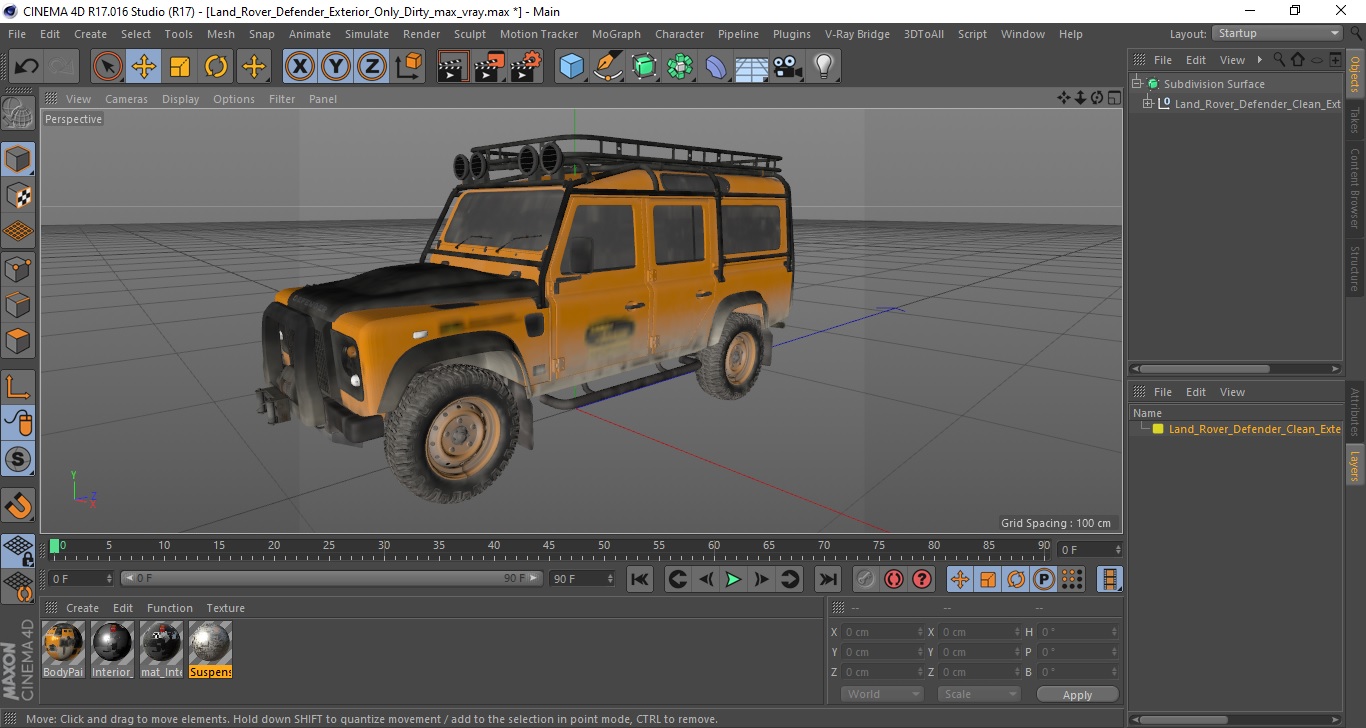Open the MoGraph menu
This screenshot has height=728, width=1366.
tap(616, 34)
